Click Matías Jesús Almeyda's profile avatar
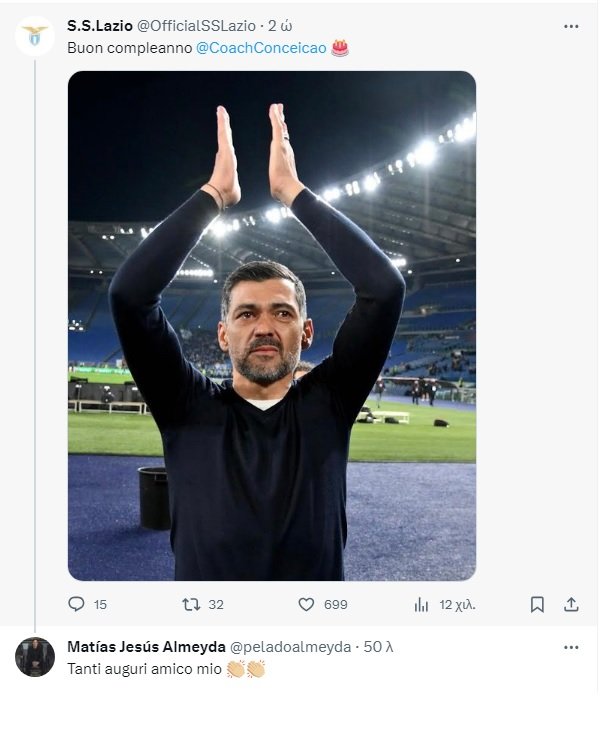The width and height of the screenshot is (612, 732). (x=35, y=656)
